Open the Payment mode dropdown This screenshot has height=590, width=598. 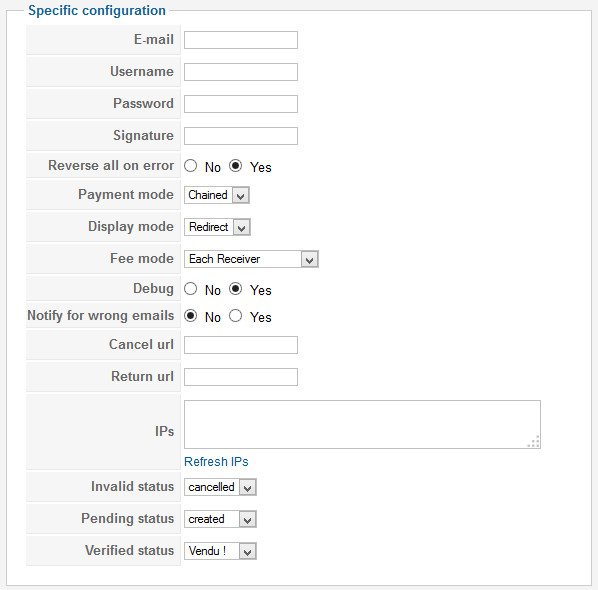click(x=217, y=195)
